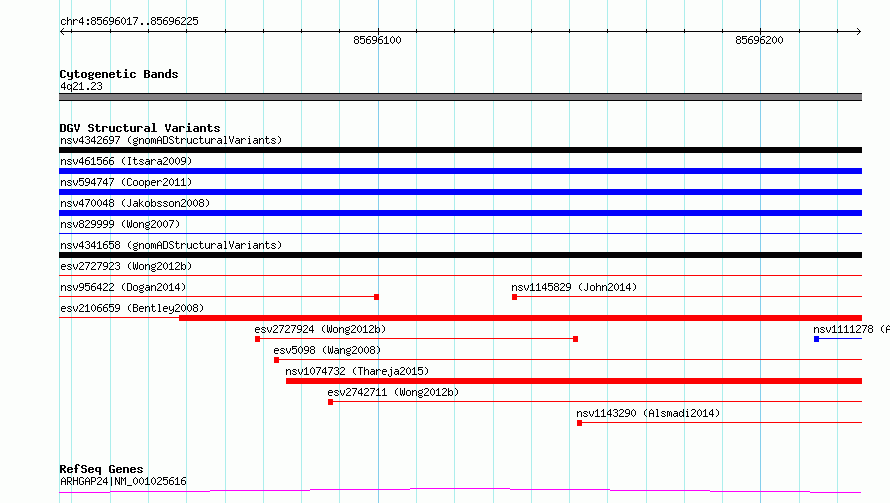Select the Cytogenetic Bands track title
Viewport: 890px width, 503px height.
pos(119,74)
